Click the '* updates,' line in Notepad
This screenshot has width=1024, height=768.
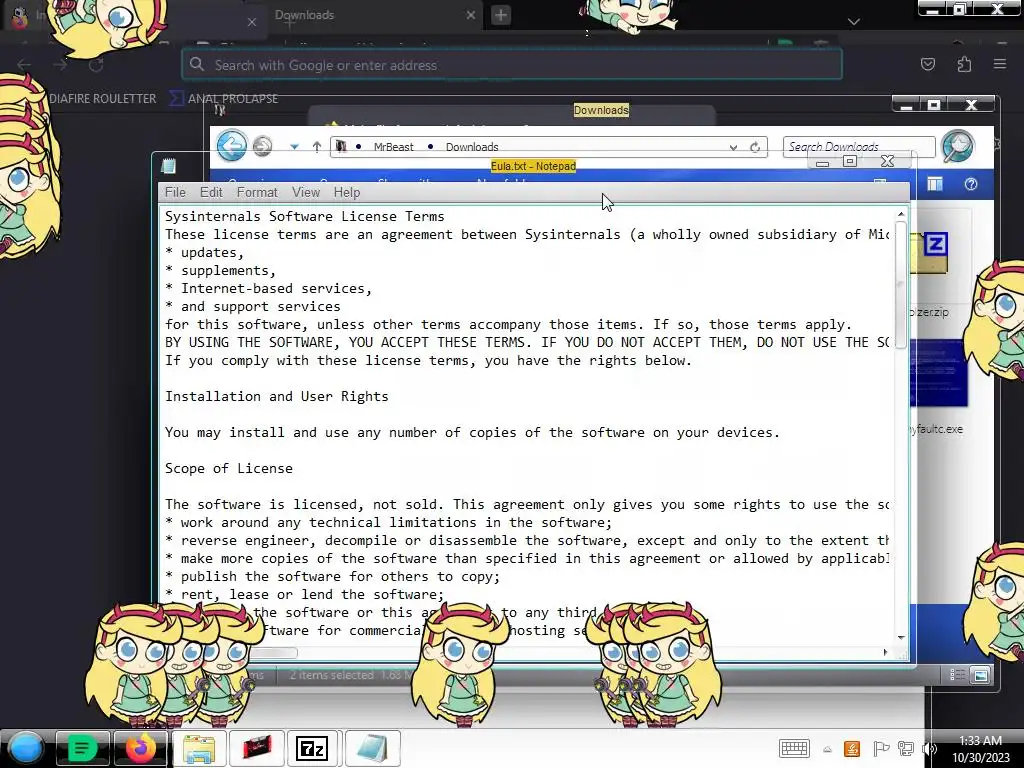click(204, 252)
